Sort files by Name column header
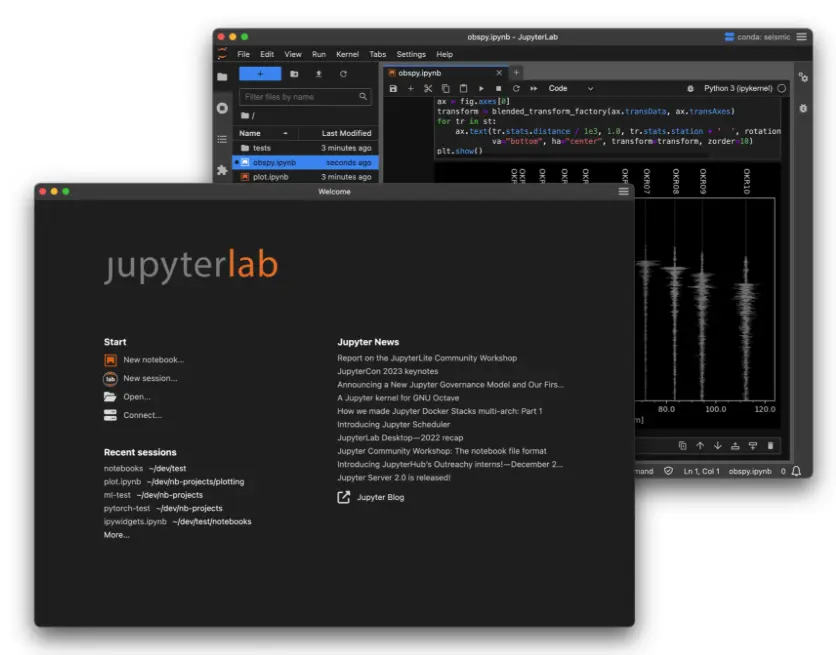The image size is (836, 655). pos(264,133)
